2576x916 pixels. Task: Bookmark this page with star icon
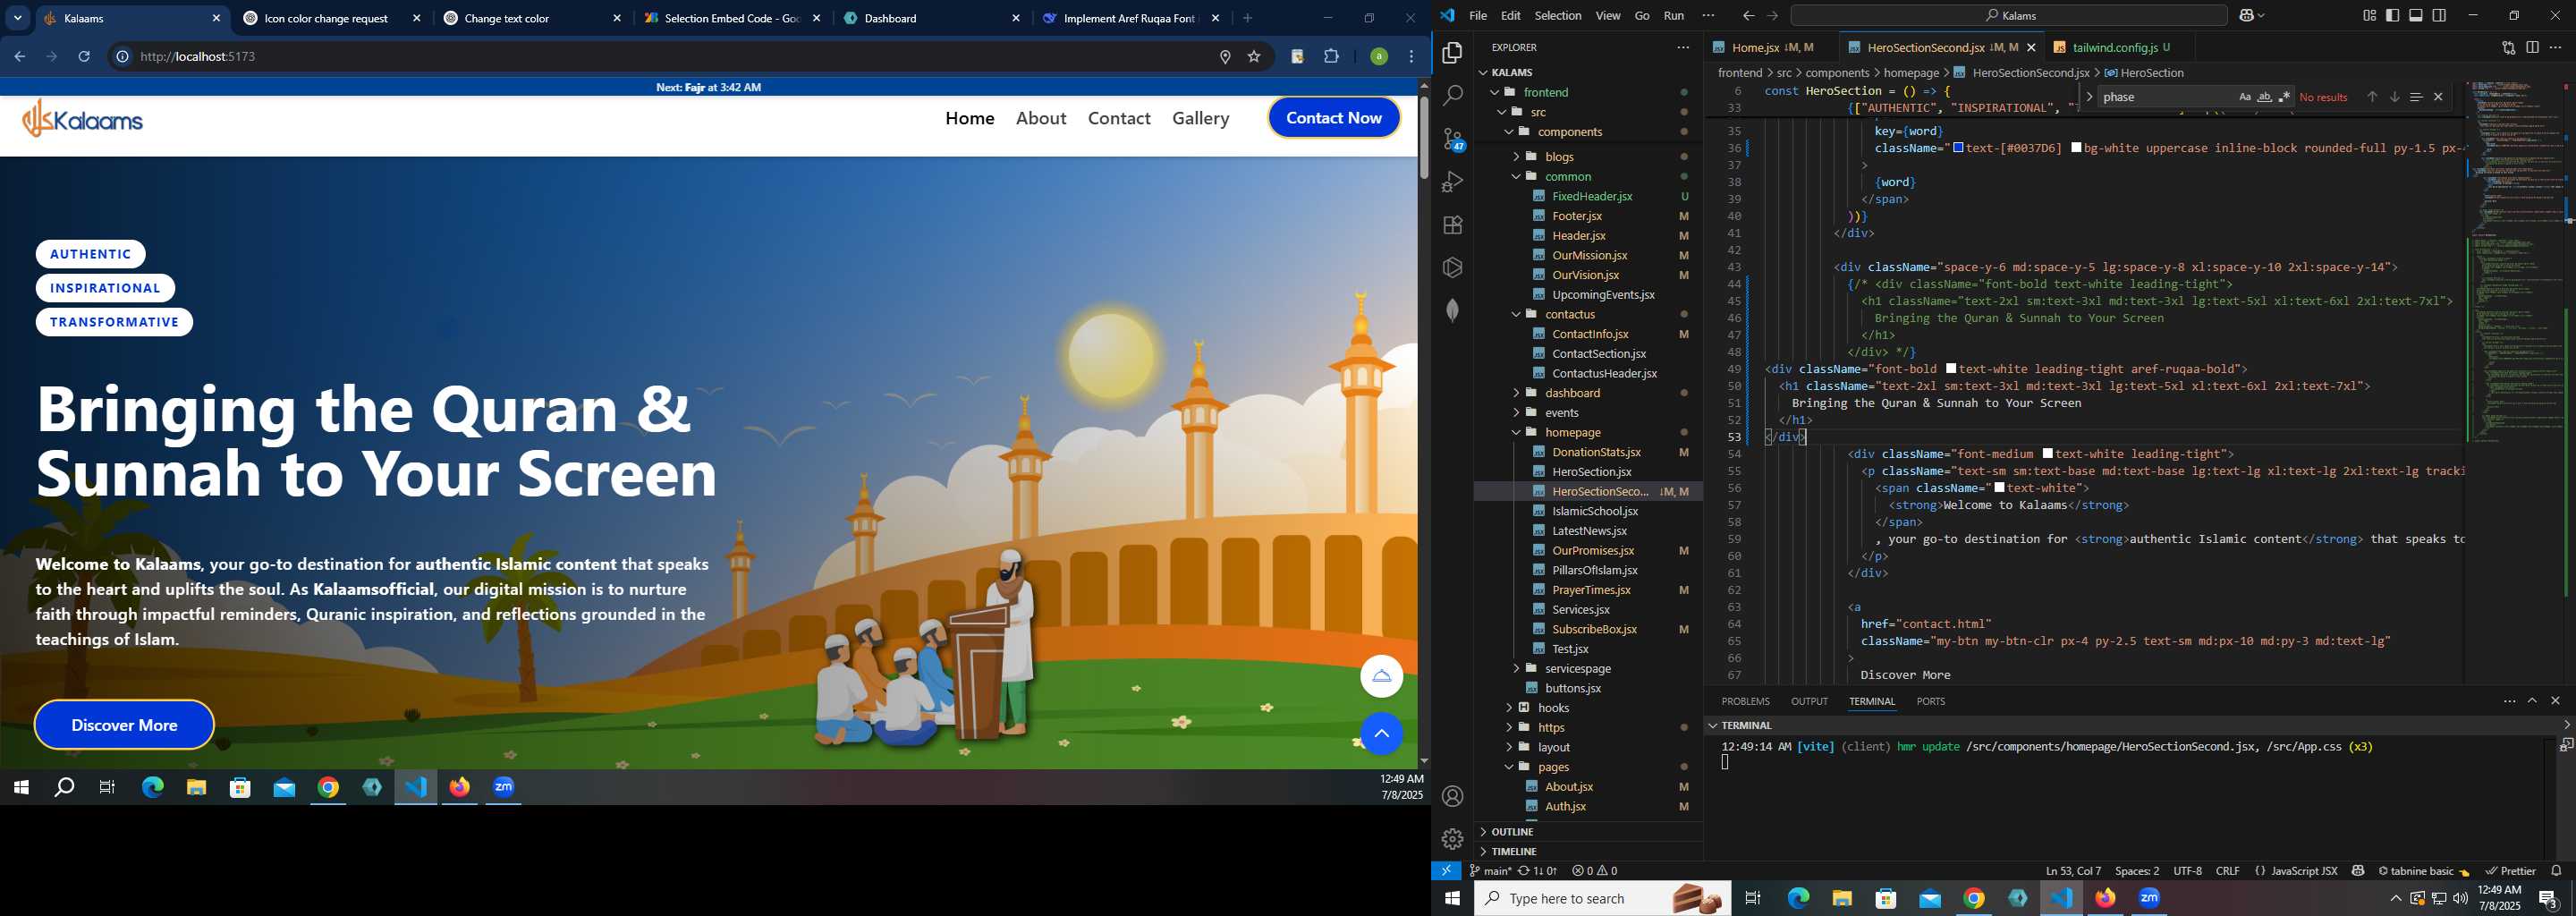(x=1254, y=57)
